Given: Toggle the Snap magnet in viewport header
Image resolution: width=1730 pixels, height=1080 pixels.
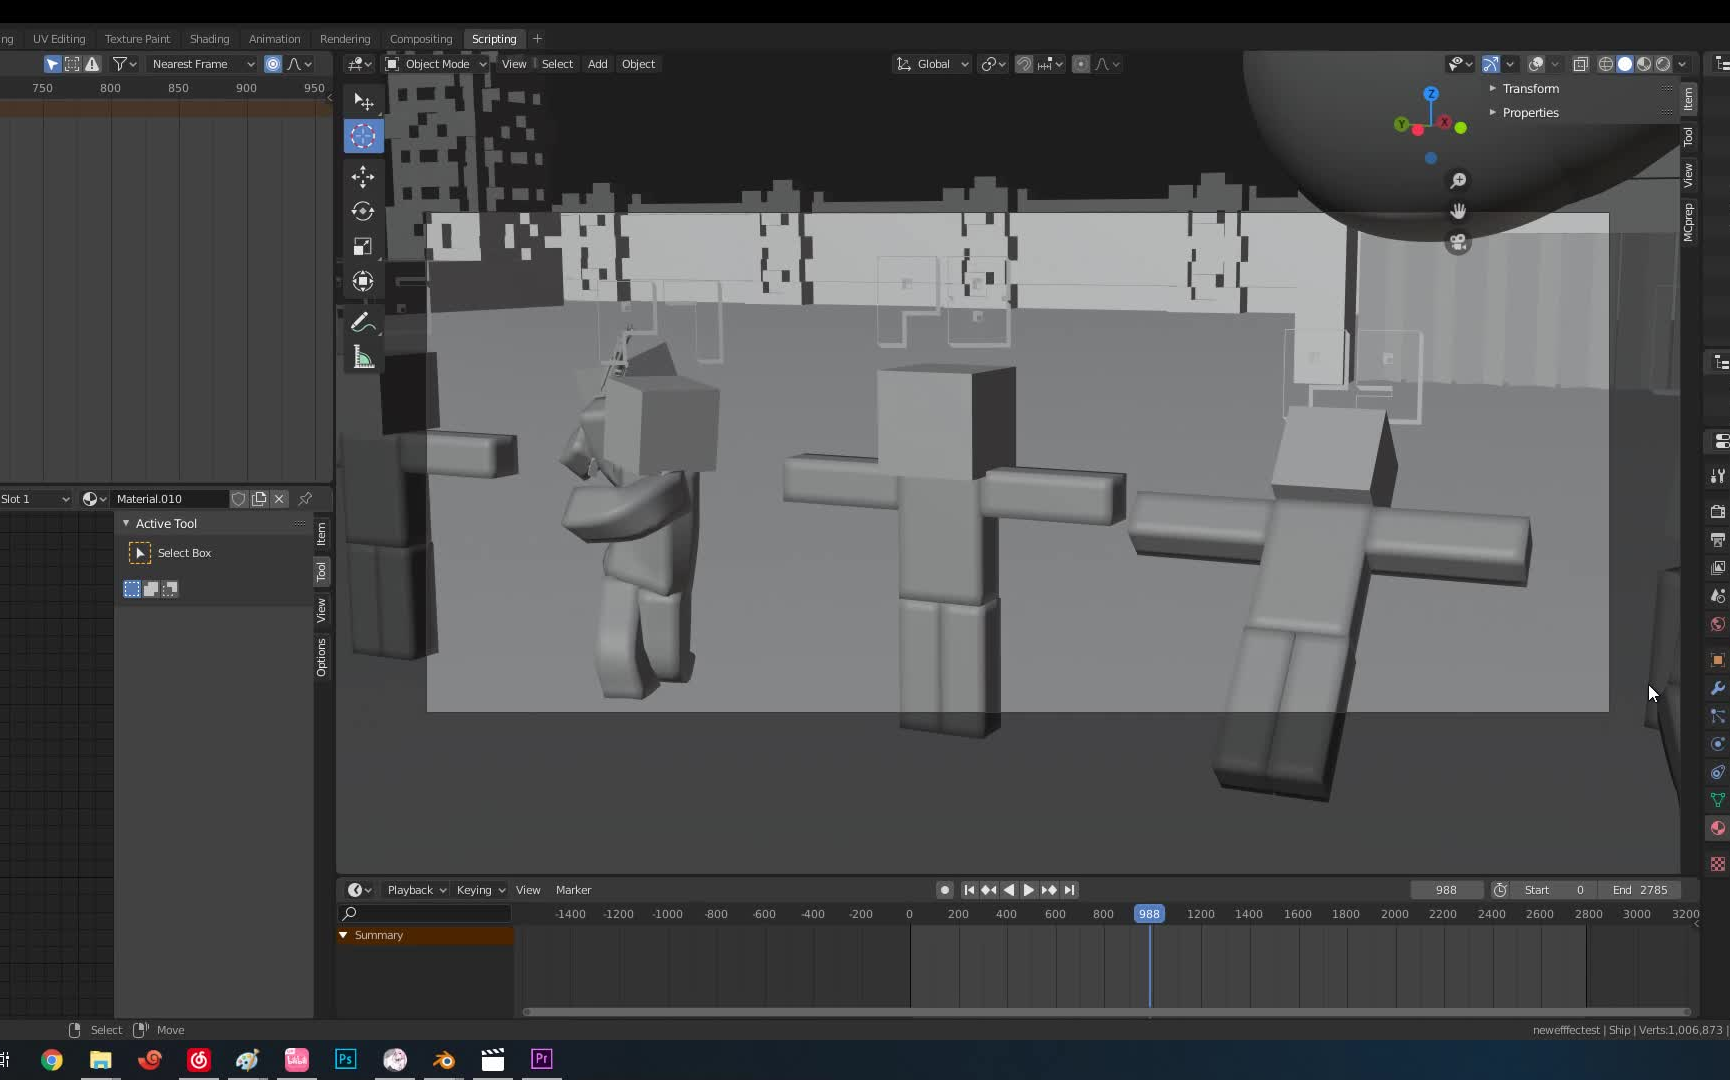Looking at the screenshot, I should pyautogui.click(x=1024, y=64).
